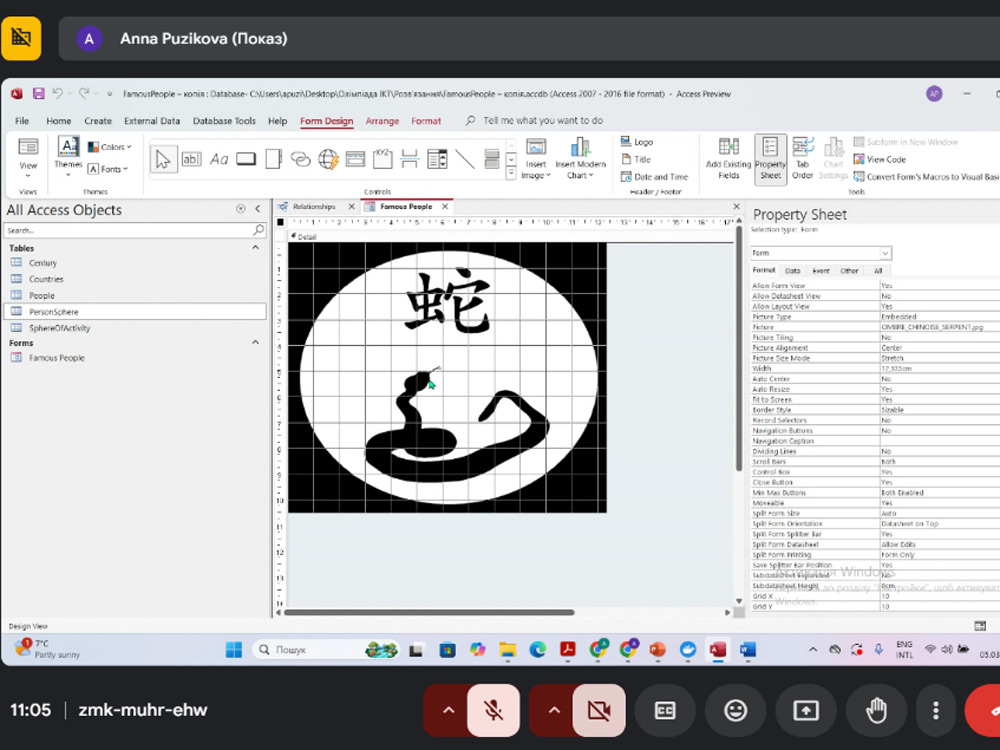Screen dimensions: 1000x750
Task: Select the Label control tool
Action: 219,159
